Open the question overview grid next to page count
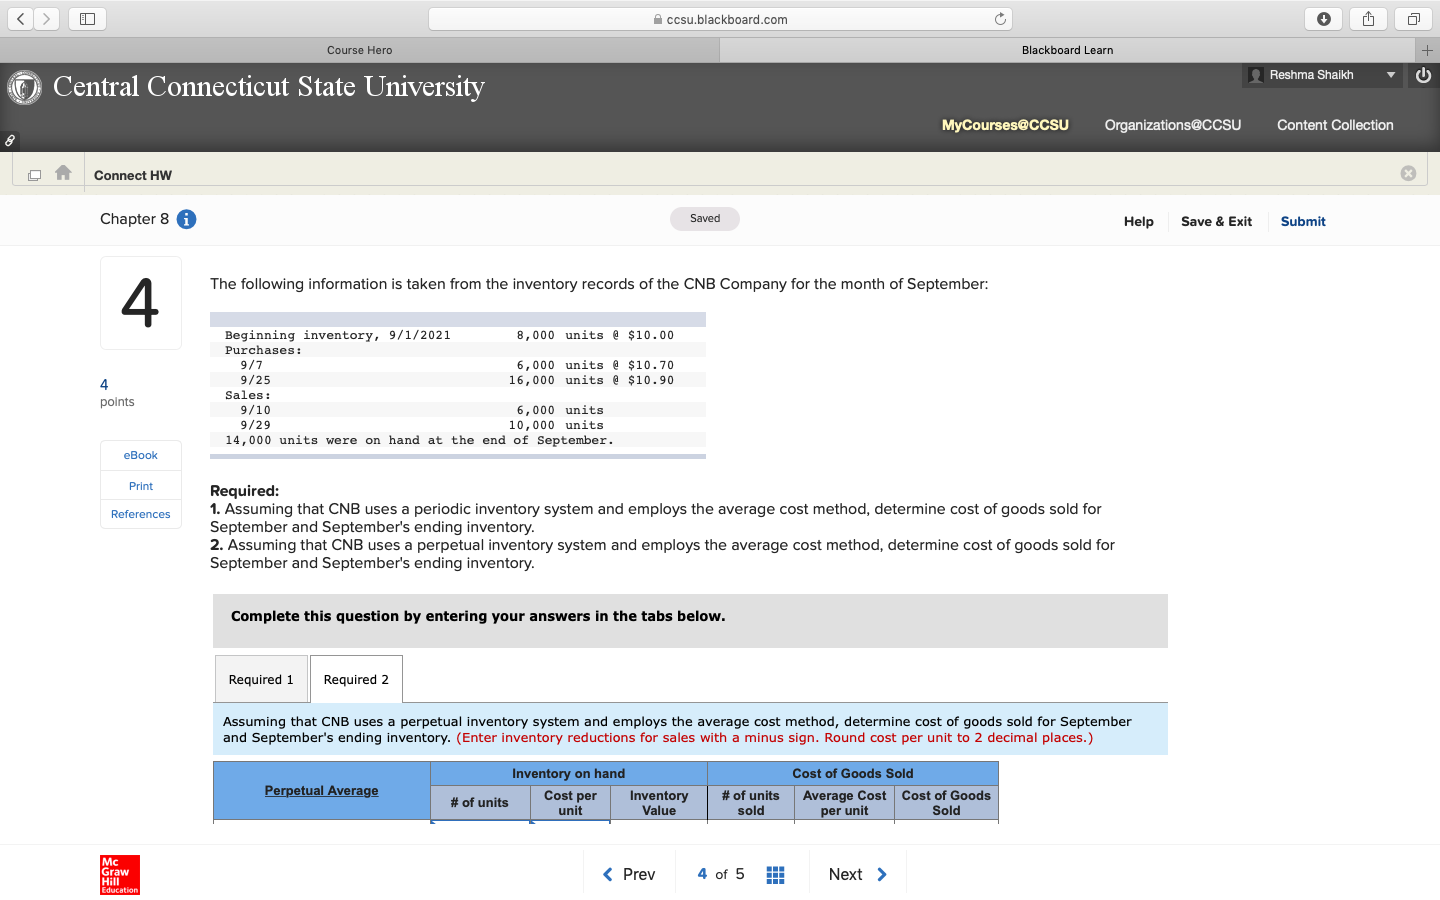 775,873
